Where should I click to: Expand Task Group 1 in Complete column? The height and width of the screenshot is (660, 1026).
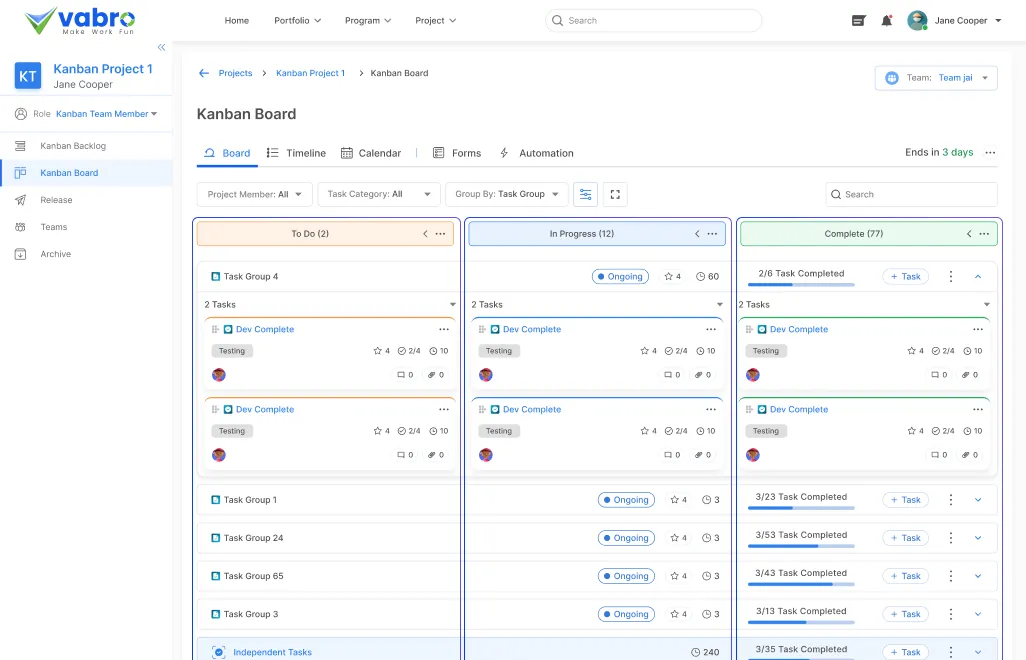coord(977,499)
